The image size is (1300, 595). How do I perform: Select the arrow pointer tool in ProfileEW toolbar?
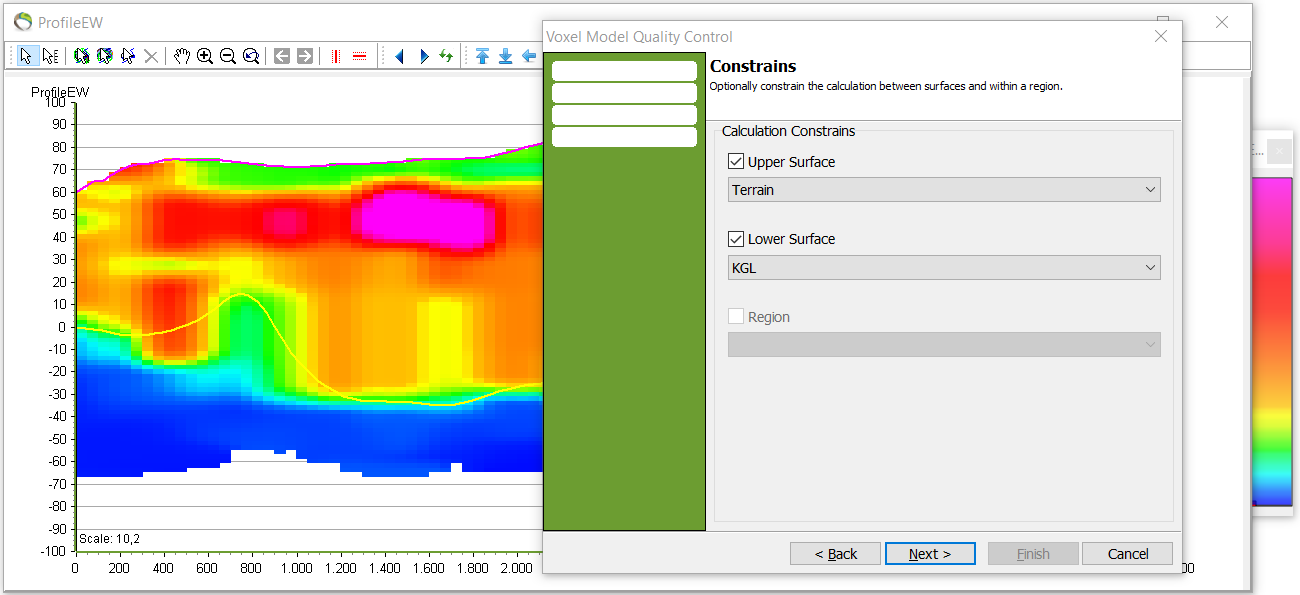27,56
